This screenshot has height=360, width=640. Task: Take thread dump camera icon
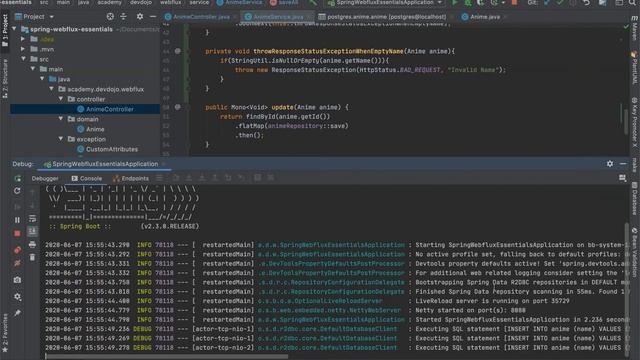pyautogui.click(x=17, y=280)
